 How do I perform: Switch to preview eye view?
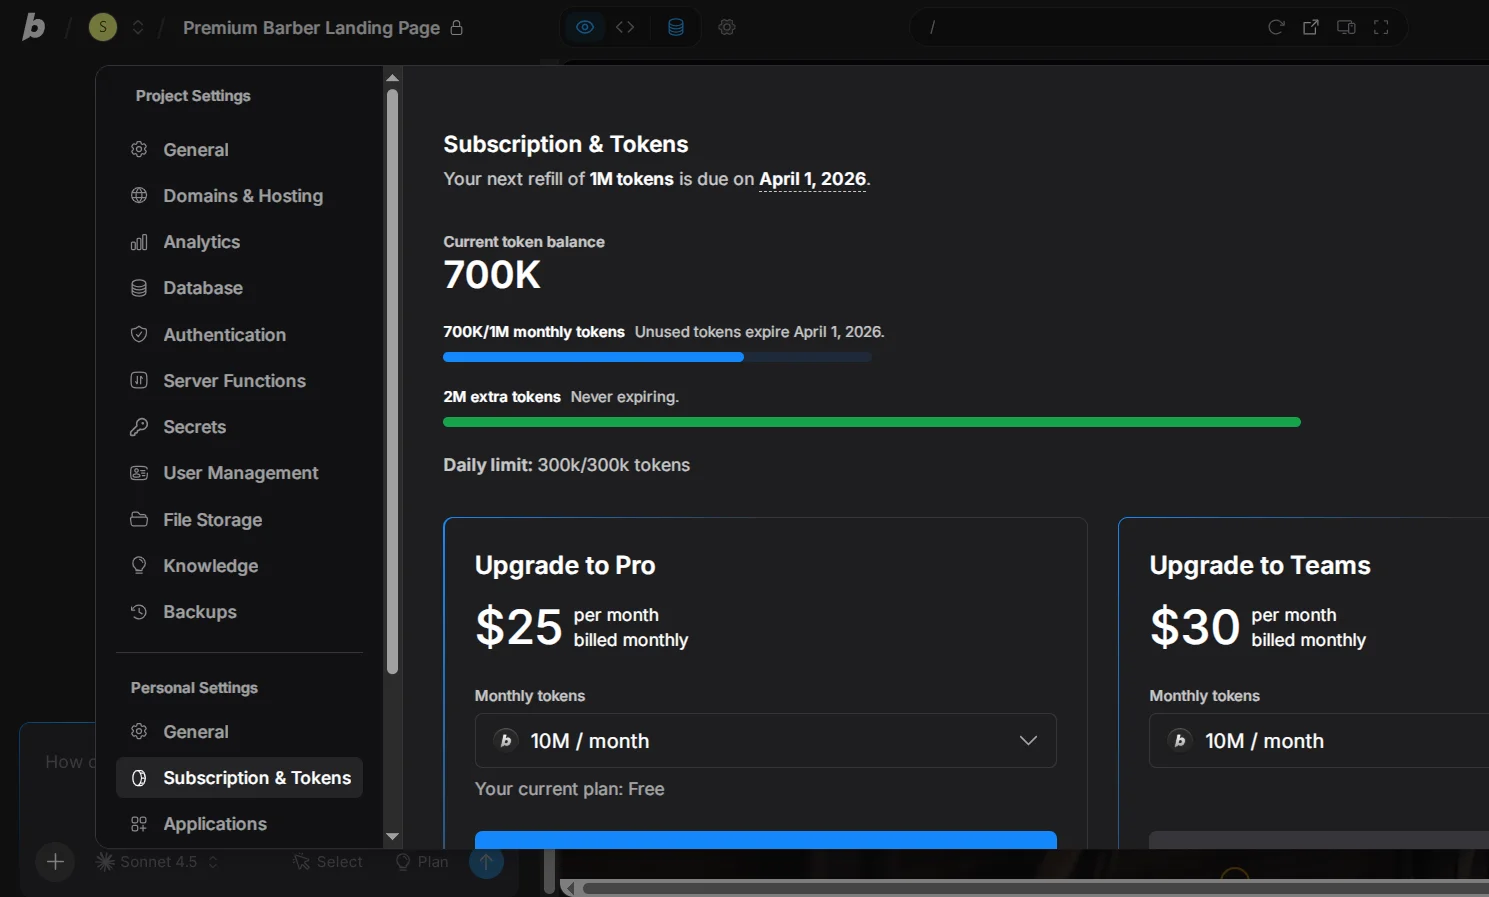(x=585, y=27)
